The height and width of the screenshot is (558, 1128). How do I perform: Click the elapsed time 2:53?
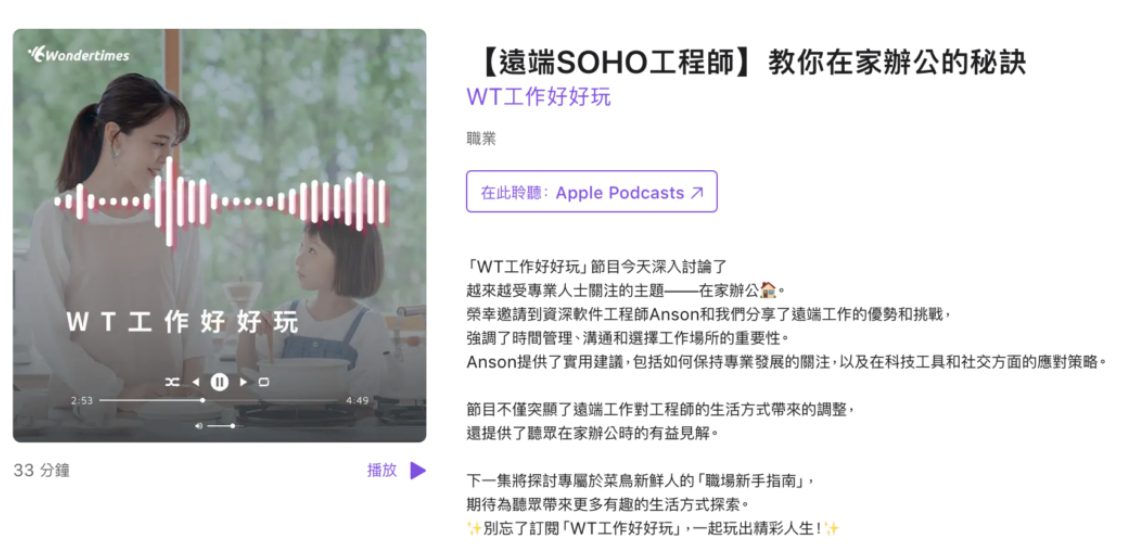[x=82, y=401]
